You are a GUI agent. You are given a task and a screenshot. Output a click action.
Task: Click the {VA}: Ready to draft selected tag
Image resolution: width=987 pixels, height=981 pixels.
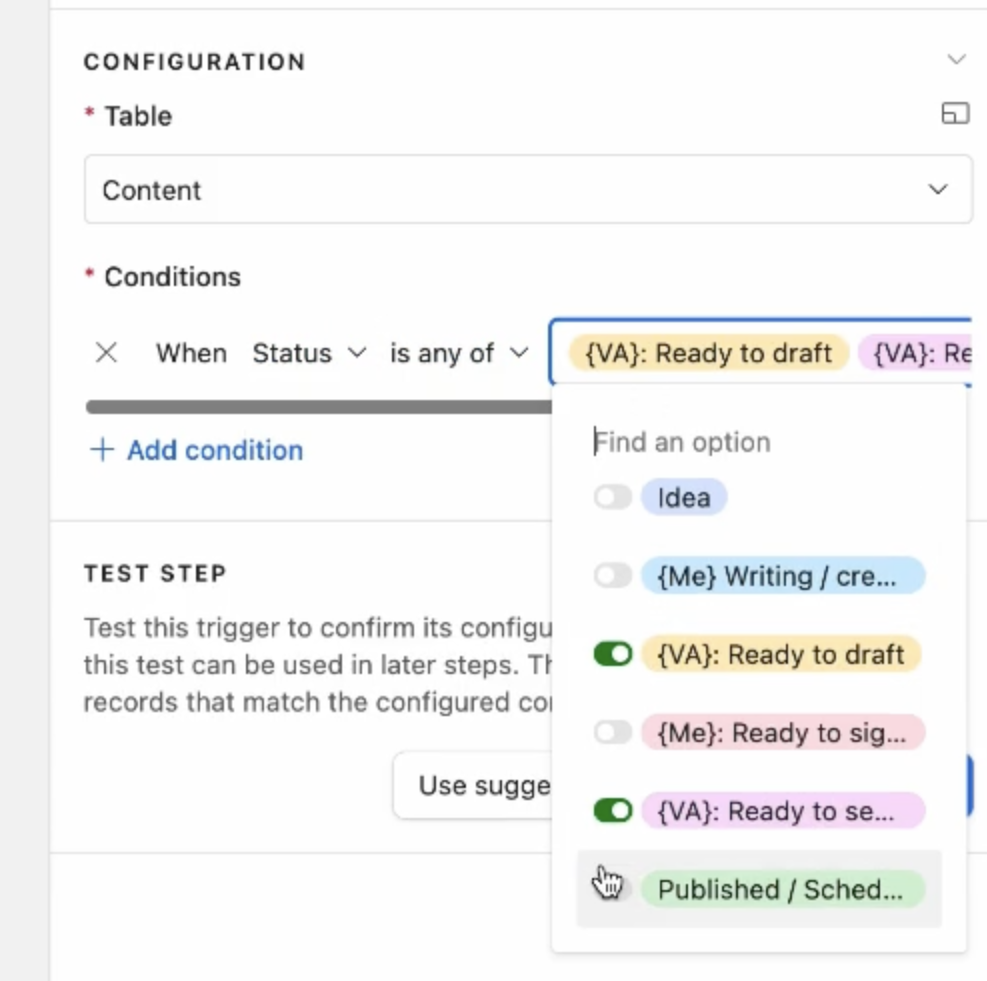[x=708, y=353]
